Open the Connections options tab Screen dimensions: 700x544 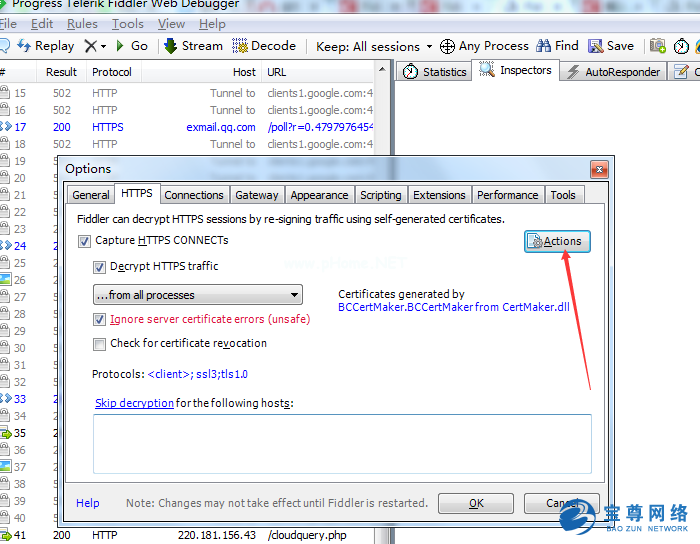point(194,195)
